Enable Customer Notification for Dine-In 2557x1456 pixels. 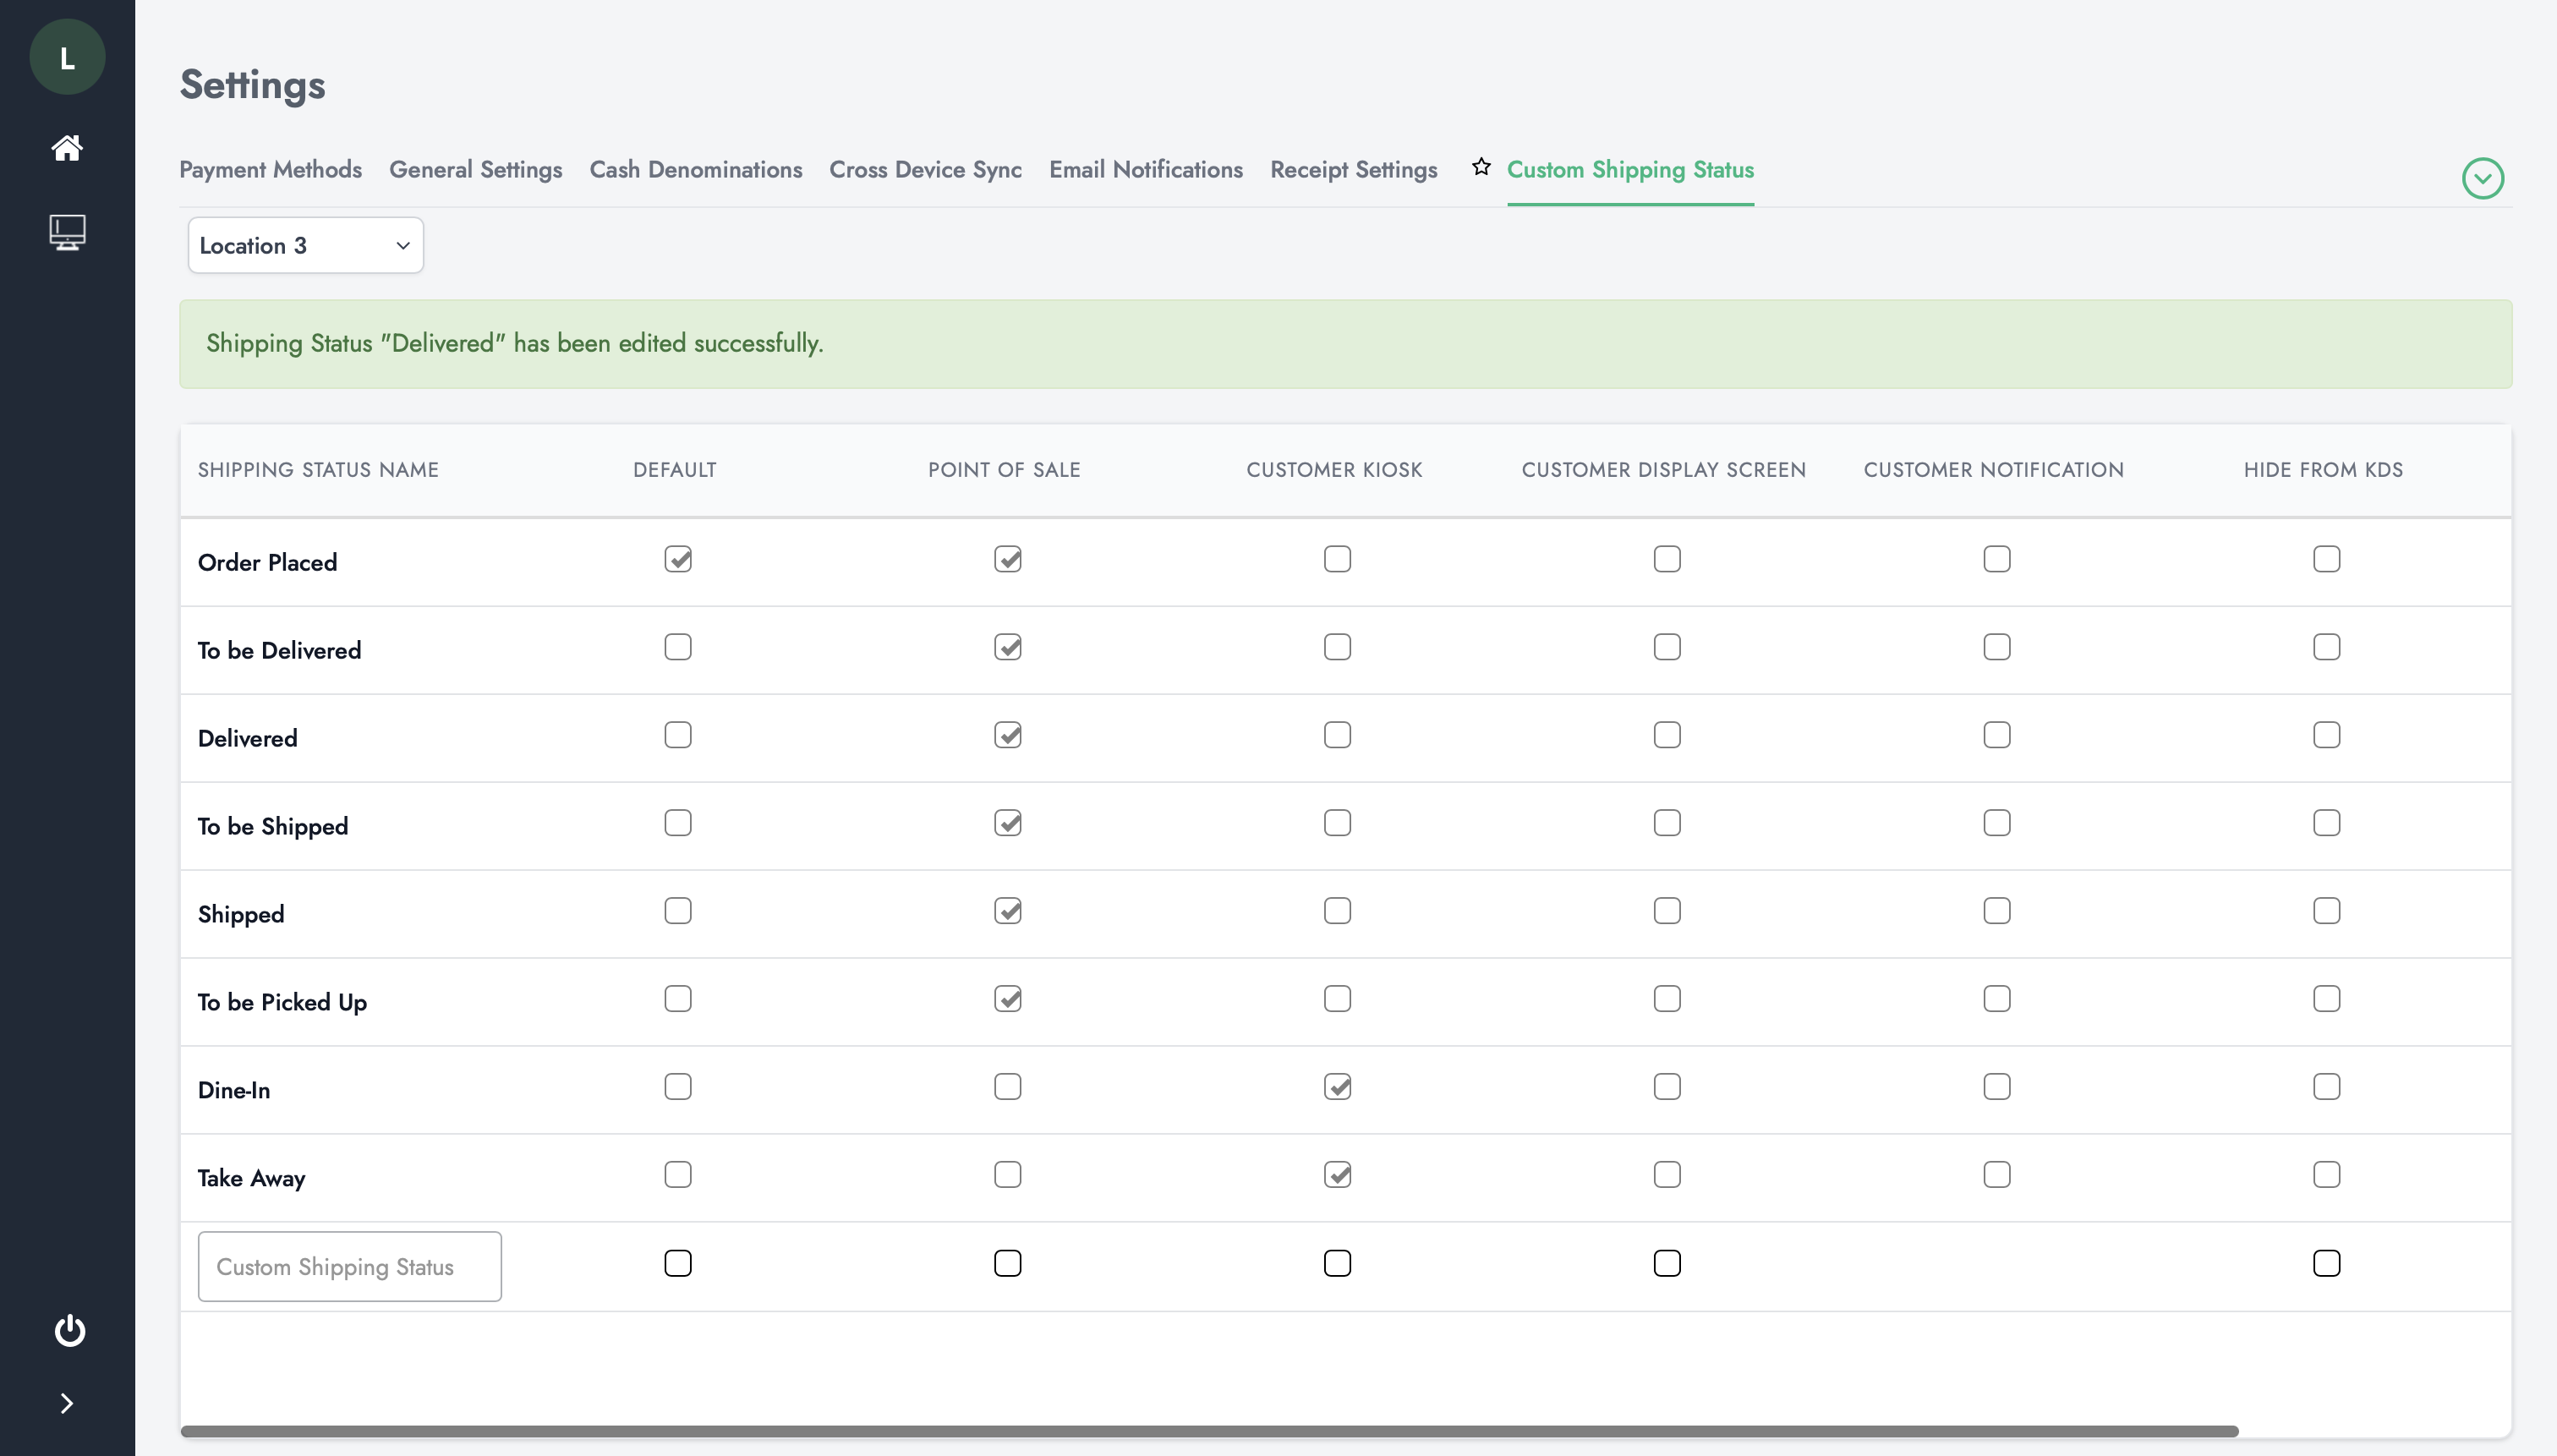pyautogui.click(x=1996, y=1087)
